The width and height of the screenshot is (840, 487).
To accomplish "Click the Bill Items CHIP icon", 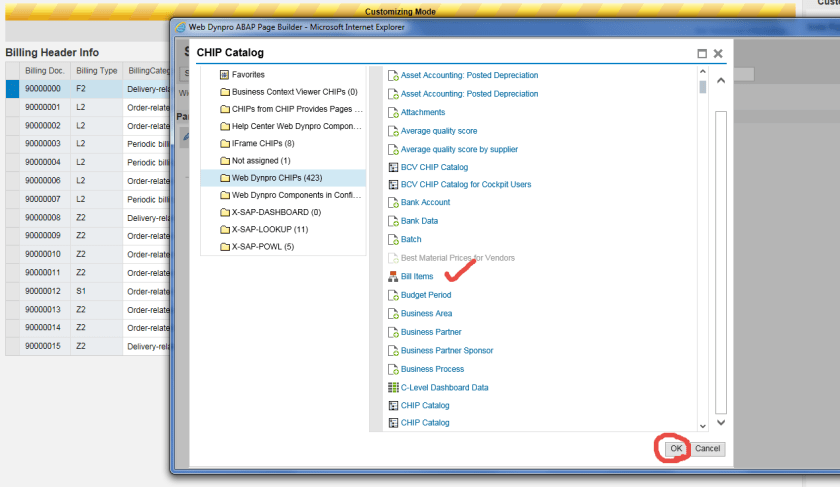I will (393, 277).
